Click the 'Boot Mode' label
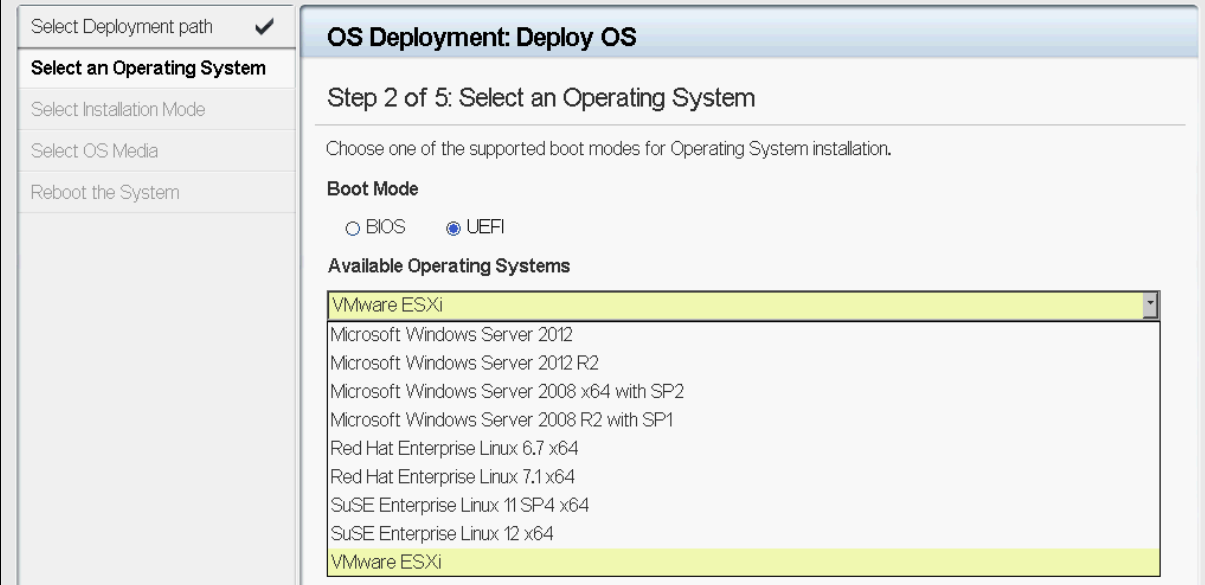This screenshot has width=1205, height=585. [372, 189]
